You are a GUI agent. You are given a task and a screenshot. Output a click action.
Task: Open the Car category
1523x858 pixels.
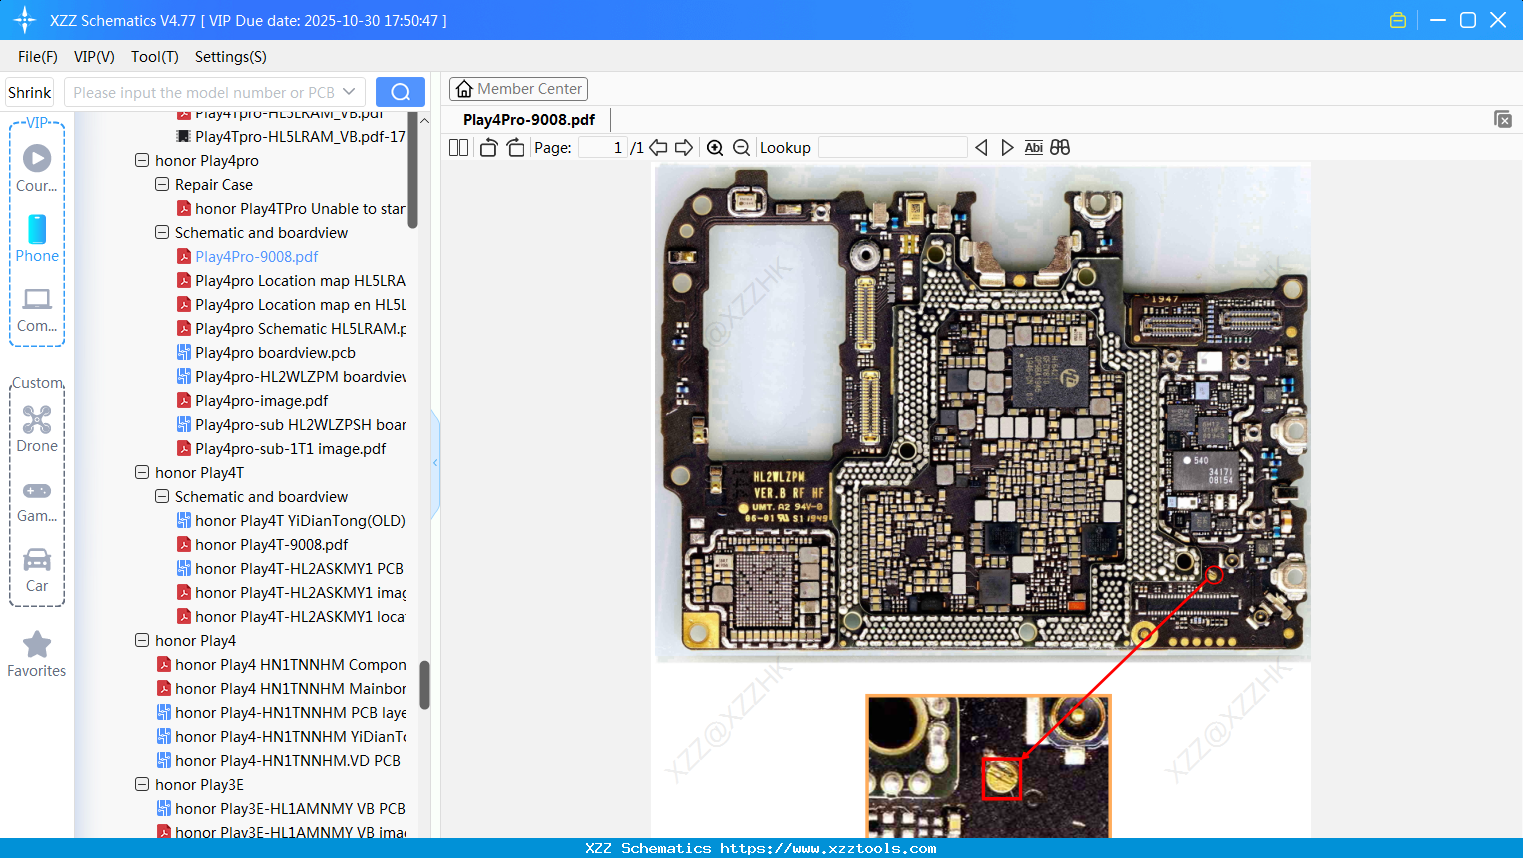pos(37,570)
